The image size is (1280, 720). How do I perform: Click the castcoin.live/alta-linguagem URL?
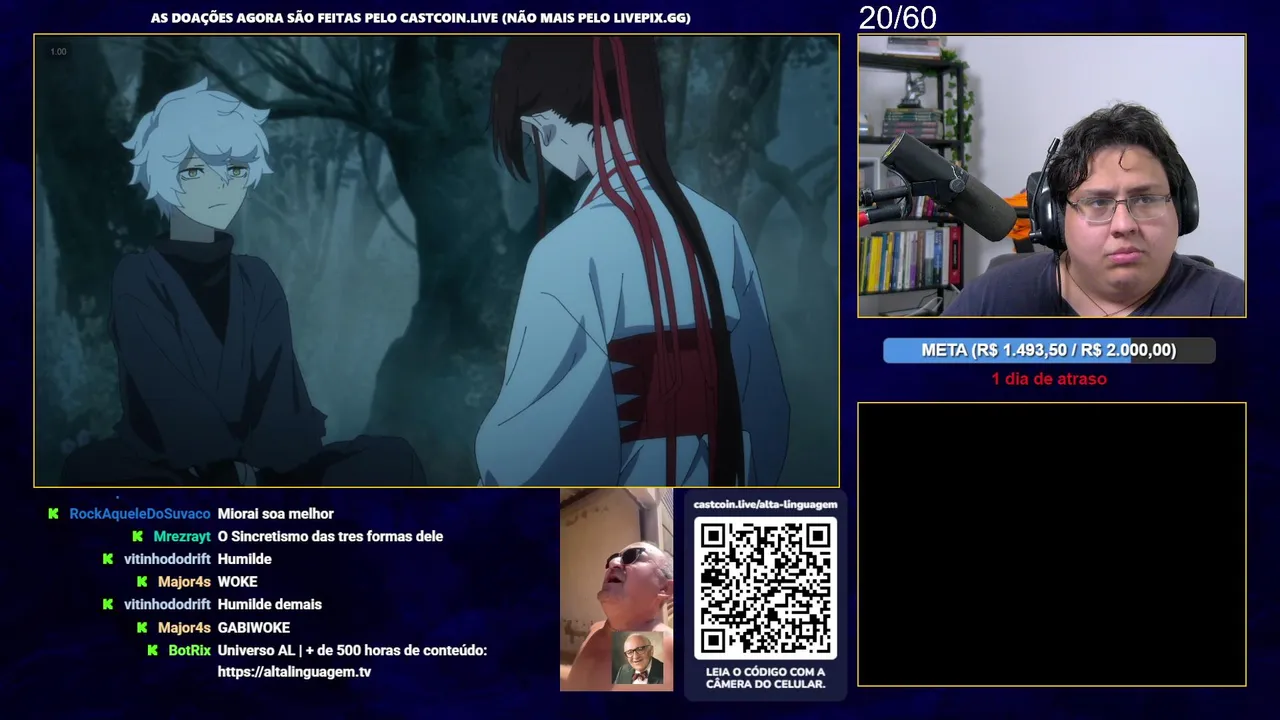pyautogui.click(x=765, y=505)
